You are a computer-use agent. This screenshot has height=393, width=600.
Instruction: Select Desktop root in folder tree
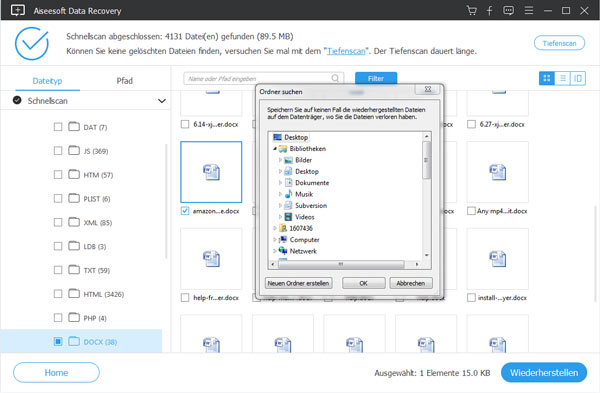tap(296, 137)
